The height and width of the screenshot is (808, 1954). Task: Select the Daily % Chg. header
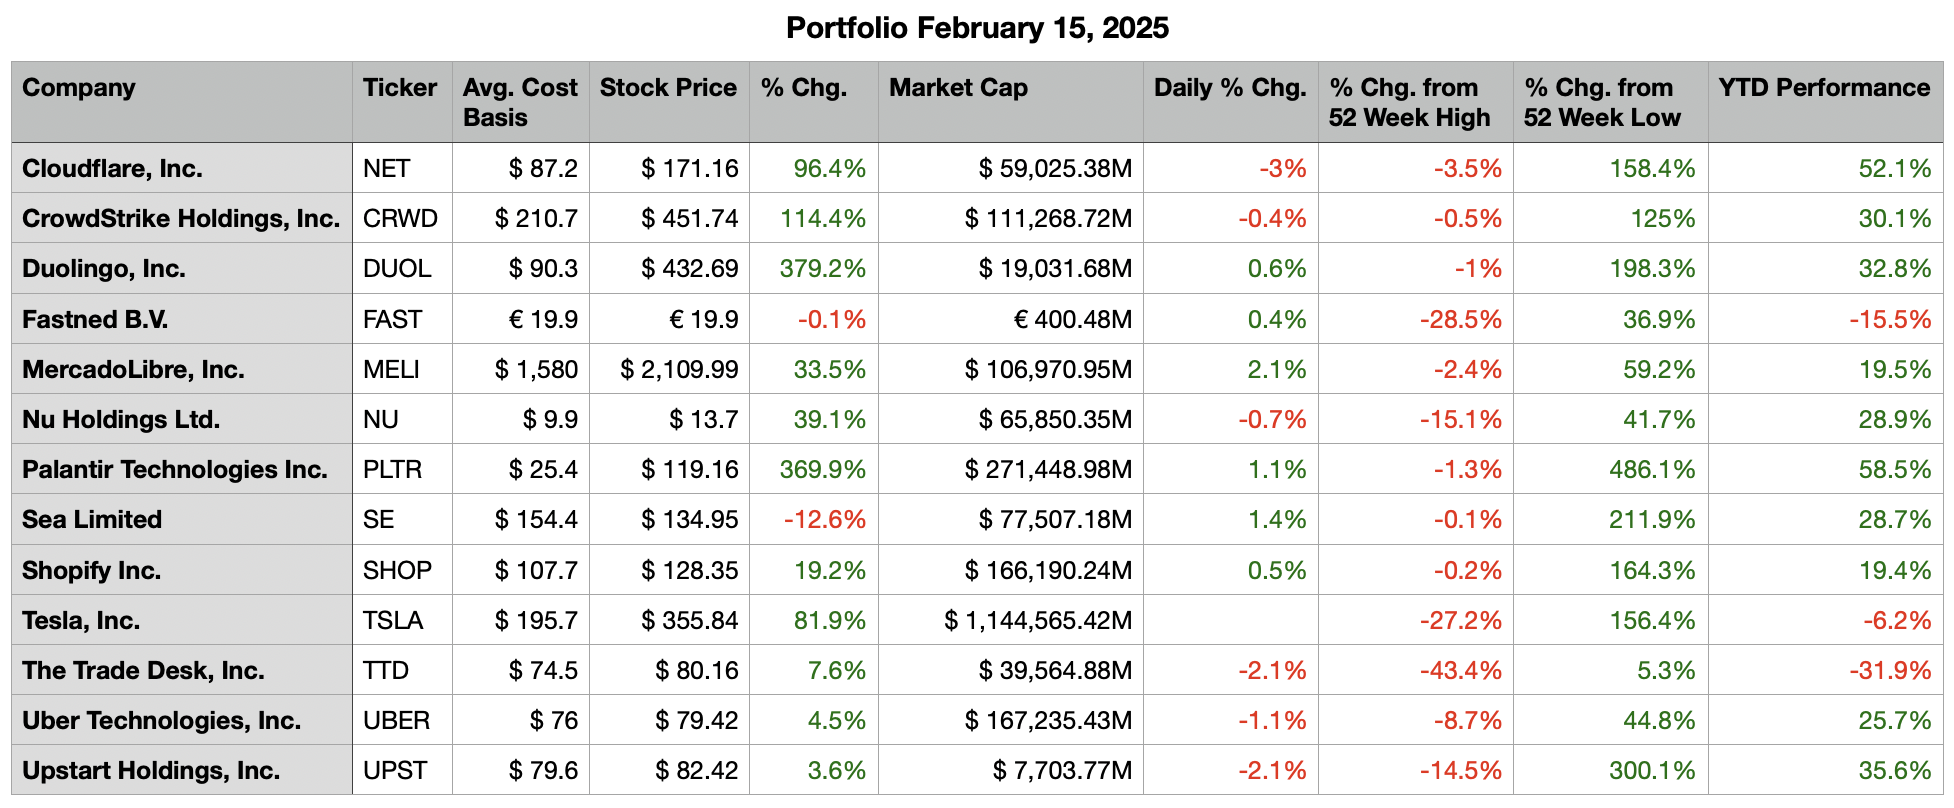(1230, 88)
